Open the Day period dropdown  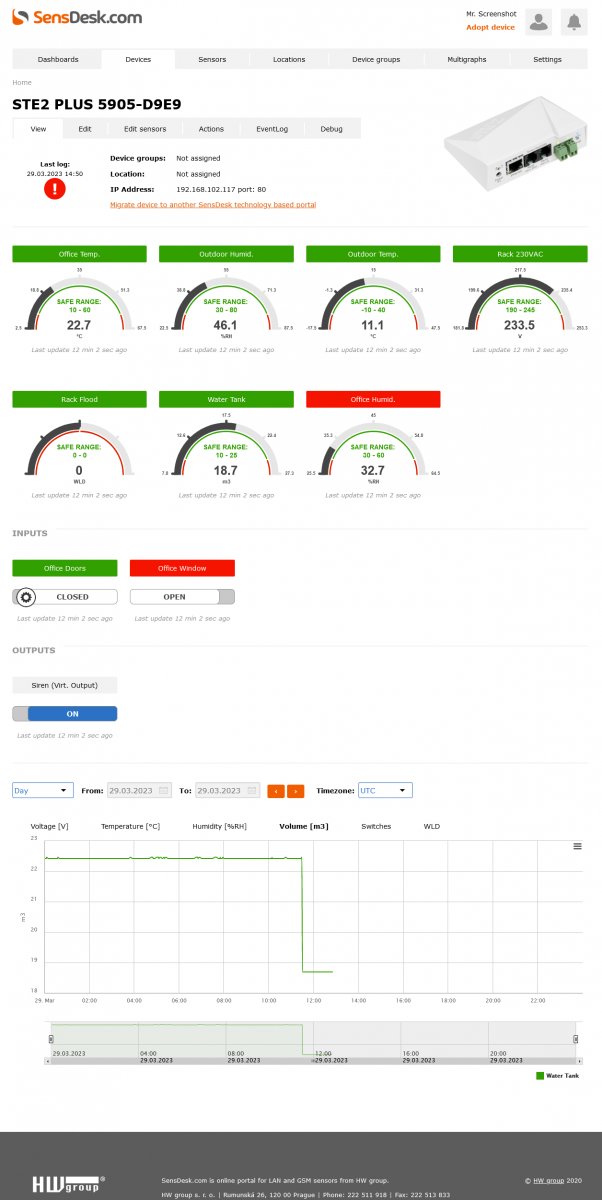click(x=43, y=790)
